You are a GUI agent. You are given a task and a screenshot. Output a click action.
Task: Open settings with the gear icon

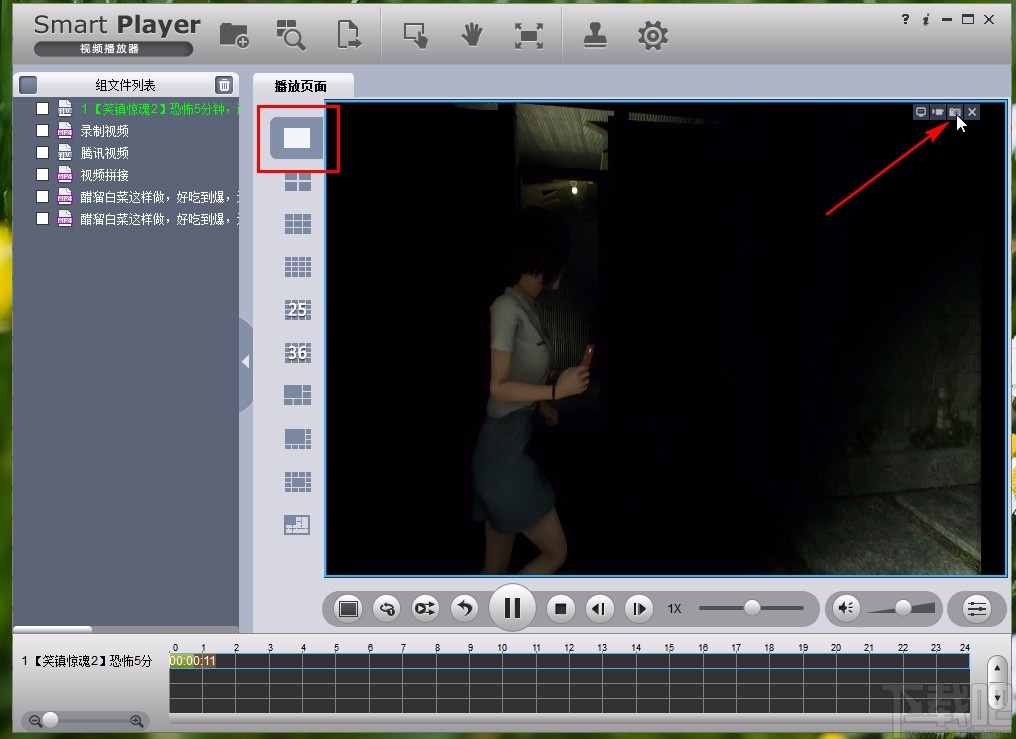click(x=652, y=36)
